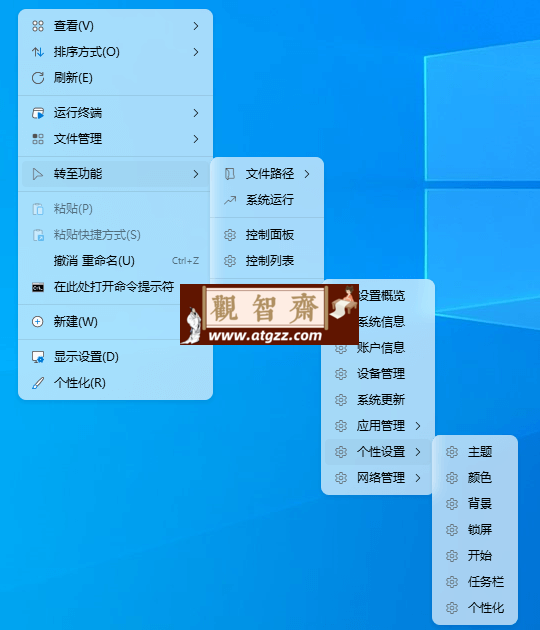This screenshot has width=540, height=630.
Task: Click the 系统运行 arrow icon
Action: (x=230, y=200)
